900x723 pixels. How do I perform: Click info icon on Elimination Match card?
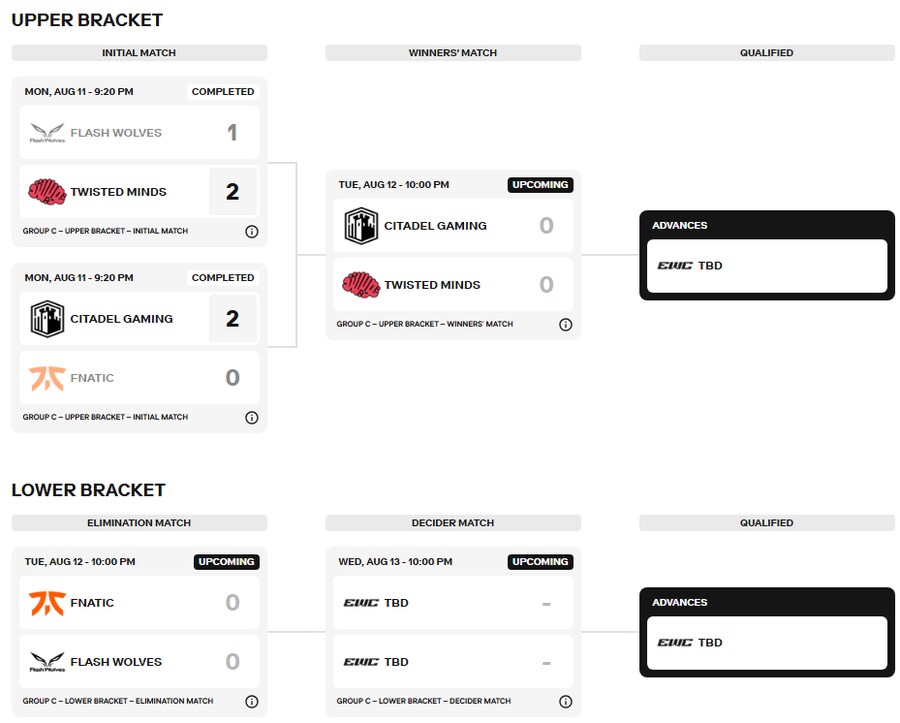pyautogui.click(x=251, y=701)
